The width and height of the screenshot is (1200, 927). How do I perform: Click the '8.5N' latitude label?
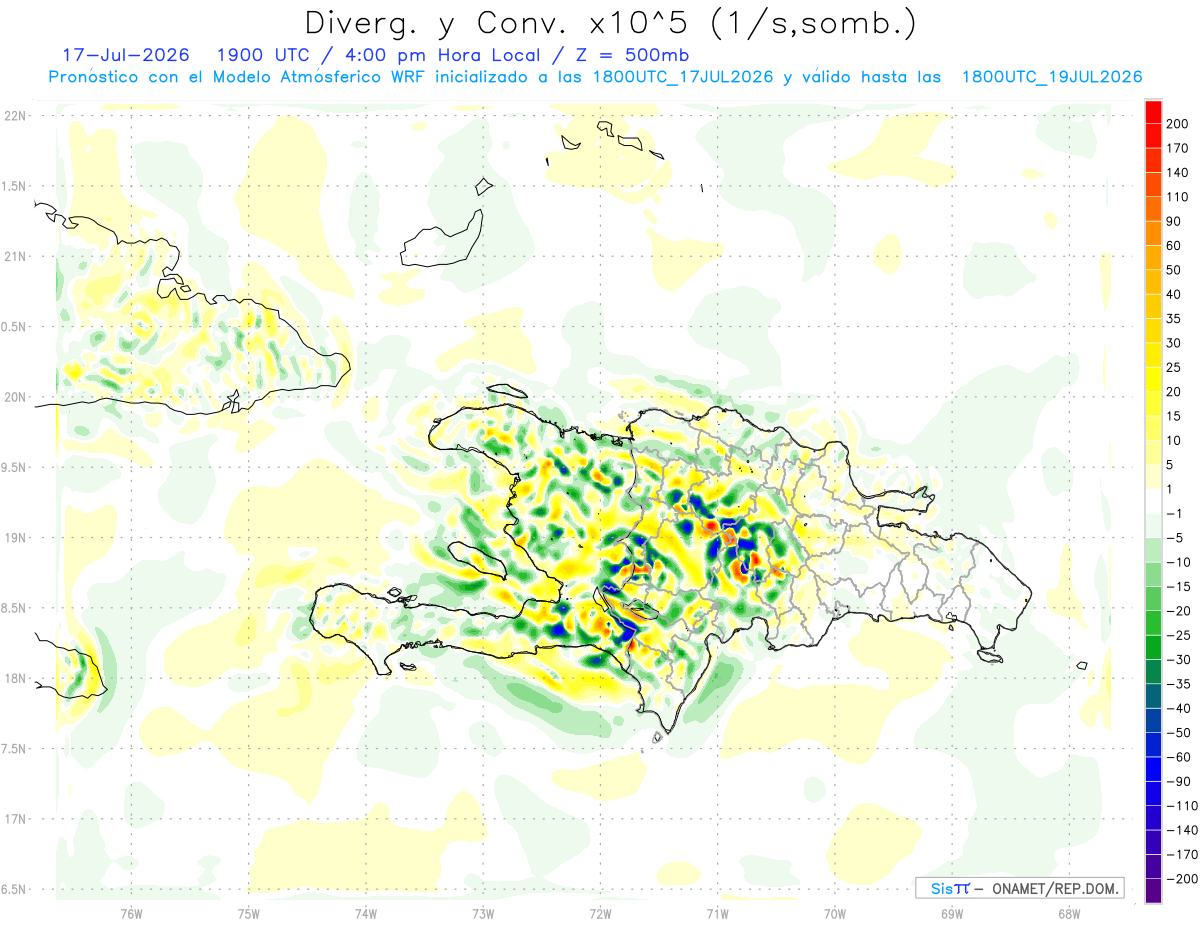[x=15, y=608]
